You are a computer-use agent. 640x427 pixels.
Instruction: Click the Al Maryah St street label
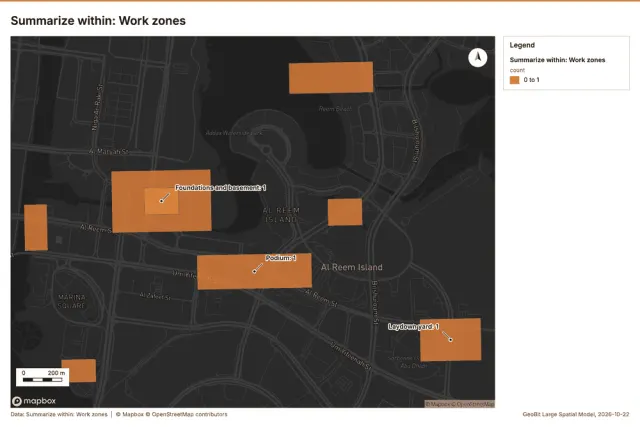[109, 151]
